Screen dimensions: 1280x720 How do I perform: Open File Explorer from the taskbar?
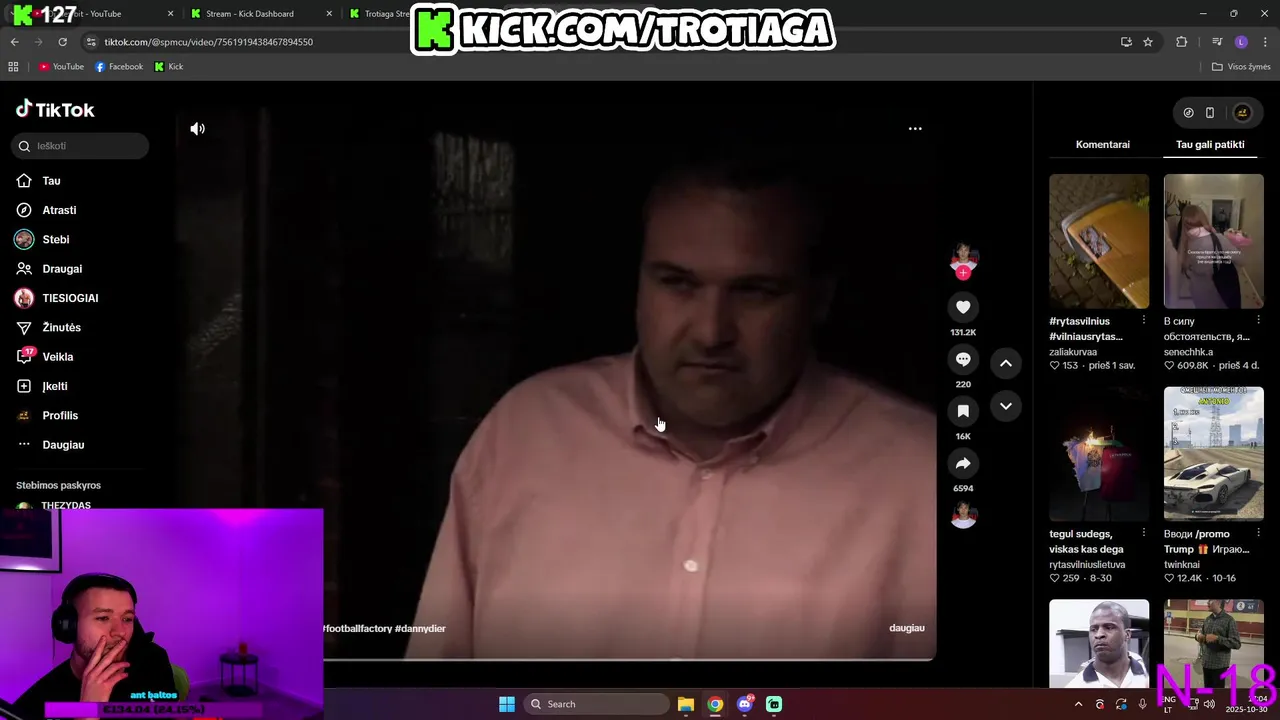point(686,704)
